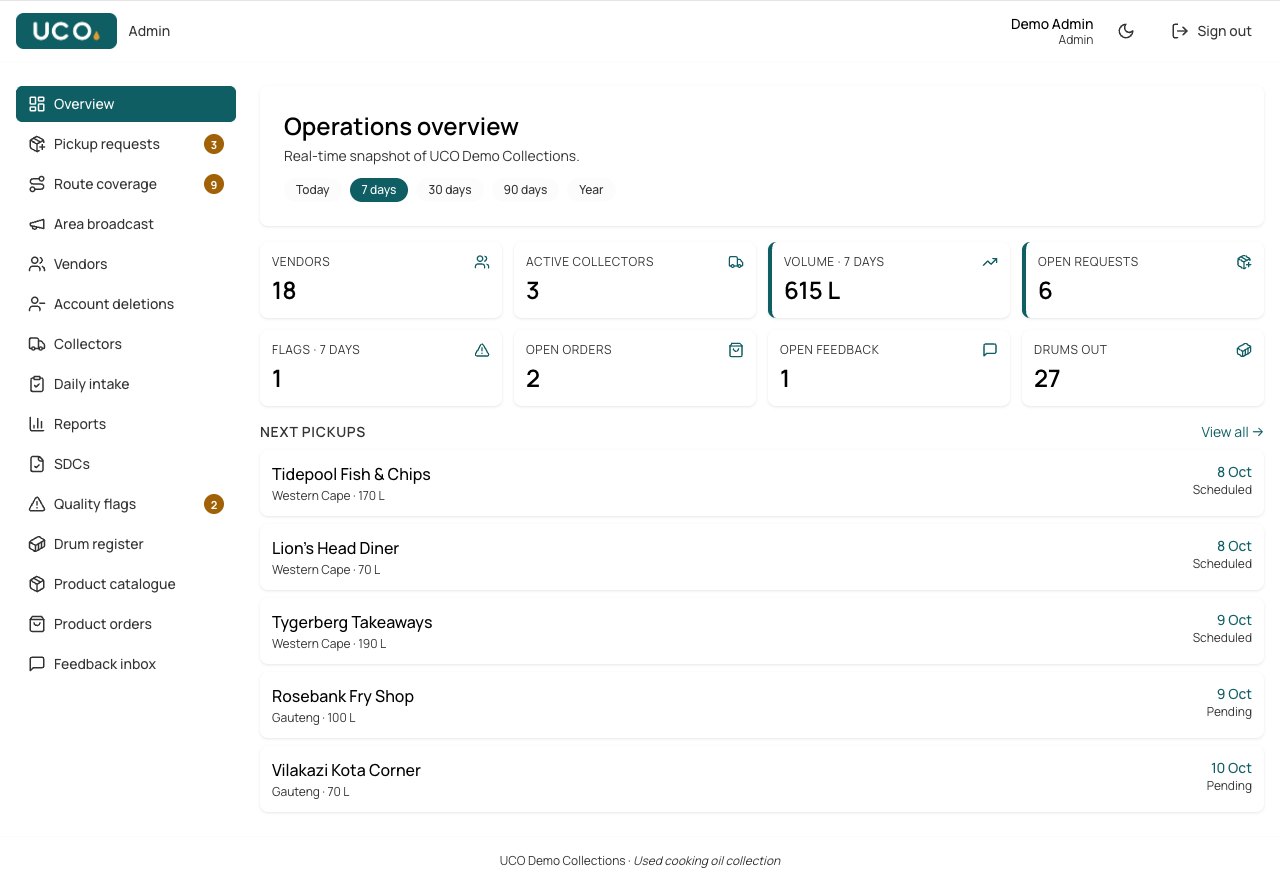Viewport: 1280px width, 885px height.
Task: Click the Account deletions user-minus icon
Action: pyautogui.click(x=37, y=304)
